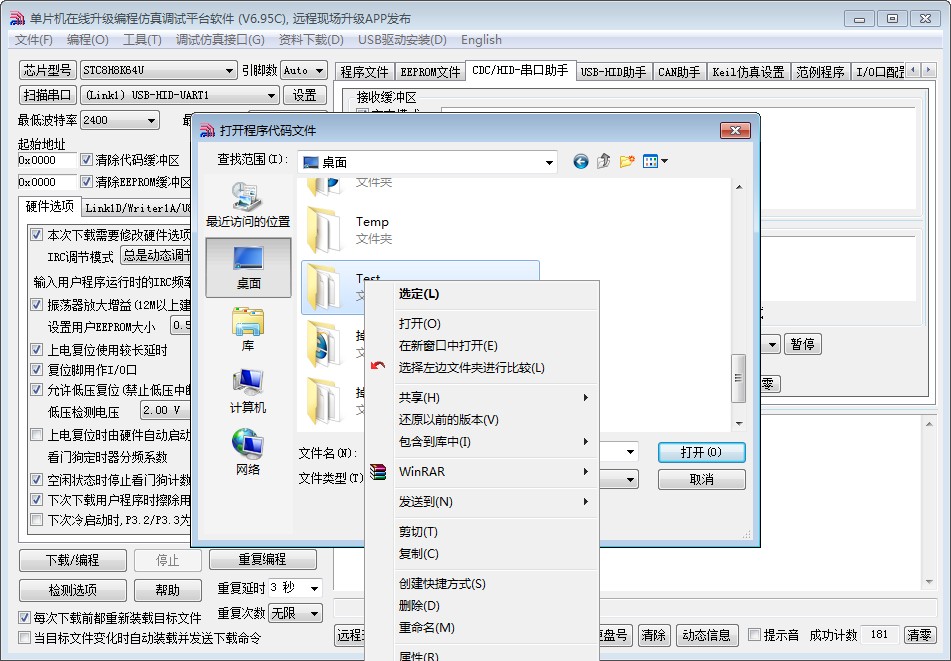Switch to the EEPROM文件 tab
This screenshot has height=661, width=951.
pyautogui.click(x=430, y=72)
